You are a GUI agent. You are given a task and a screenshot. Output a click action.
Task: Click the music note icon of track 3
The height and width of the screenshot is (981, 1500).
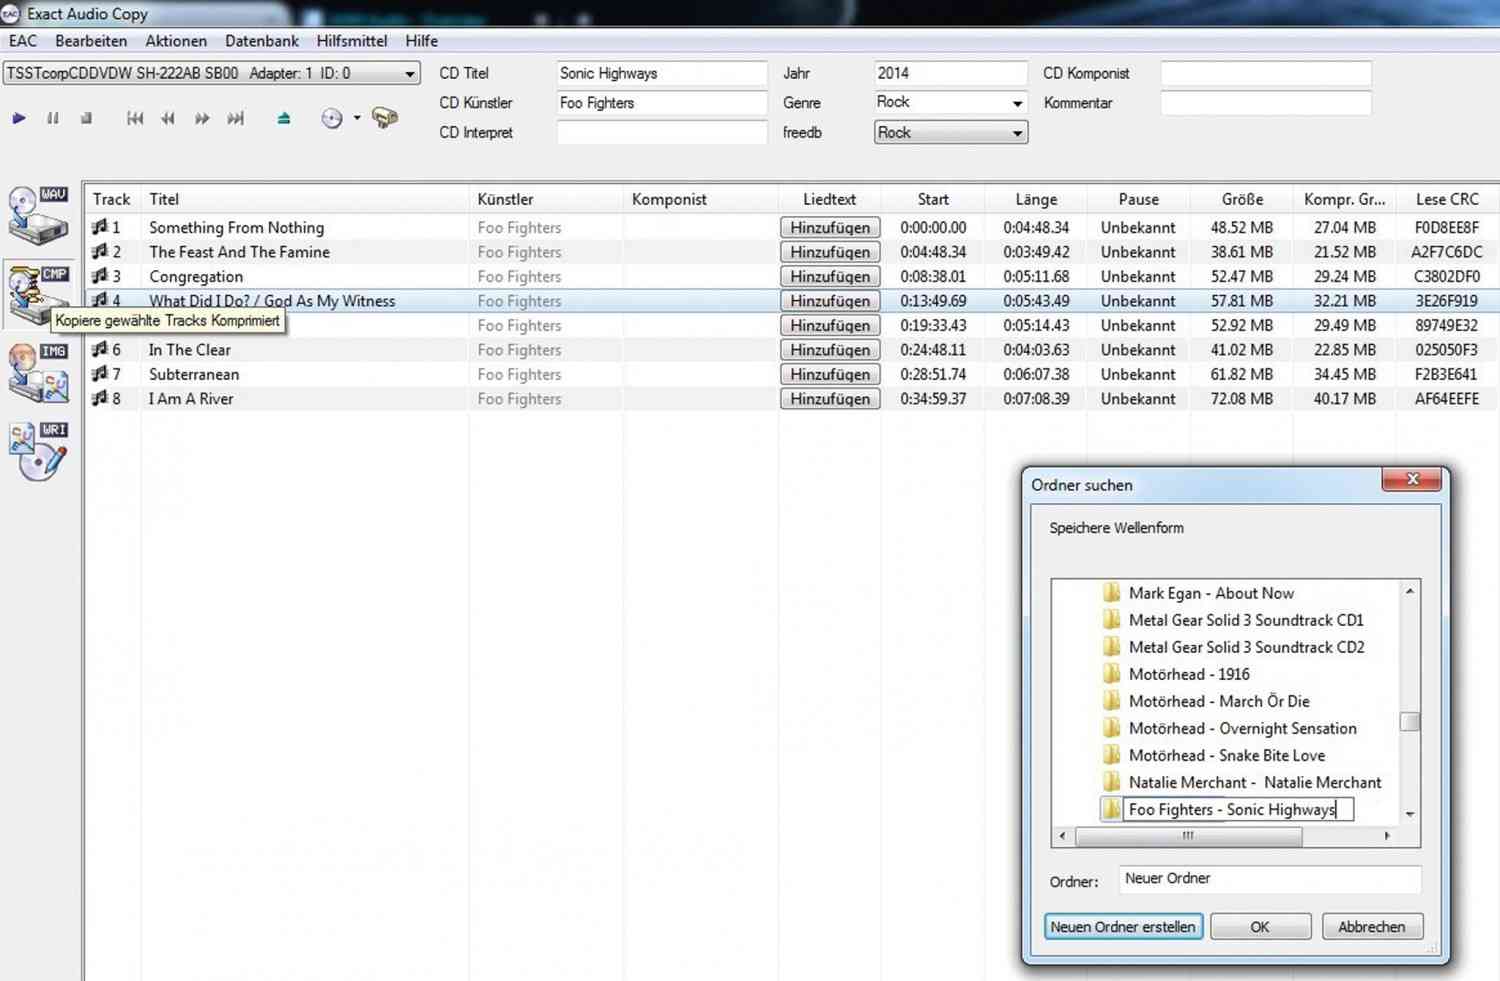click(x=100, y=276)
